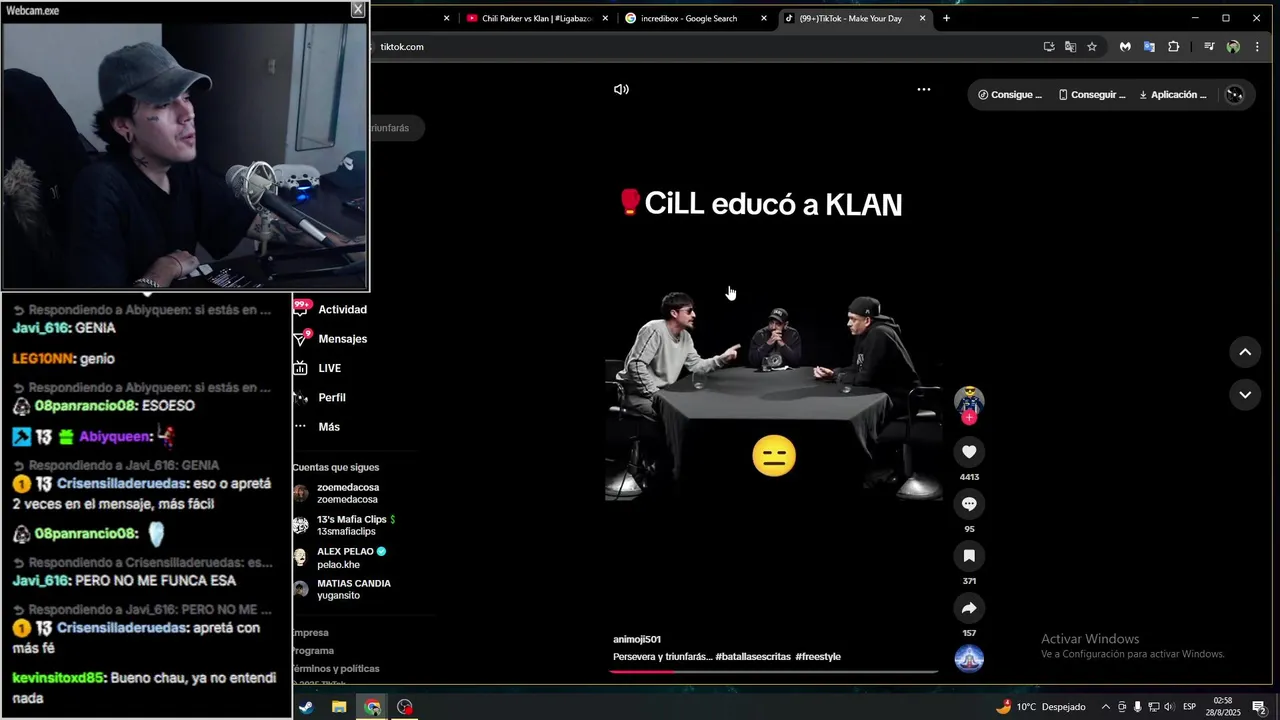Open the Chrome extensions puzzle icon

point(1174,47)
